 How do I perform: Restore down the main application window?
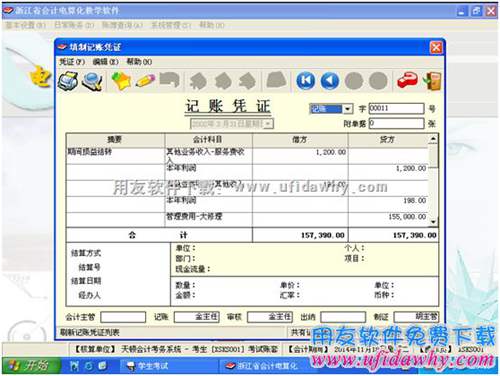476,11
